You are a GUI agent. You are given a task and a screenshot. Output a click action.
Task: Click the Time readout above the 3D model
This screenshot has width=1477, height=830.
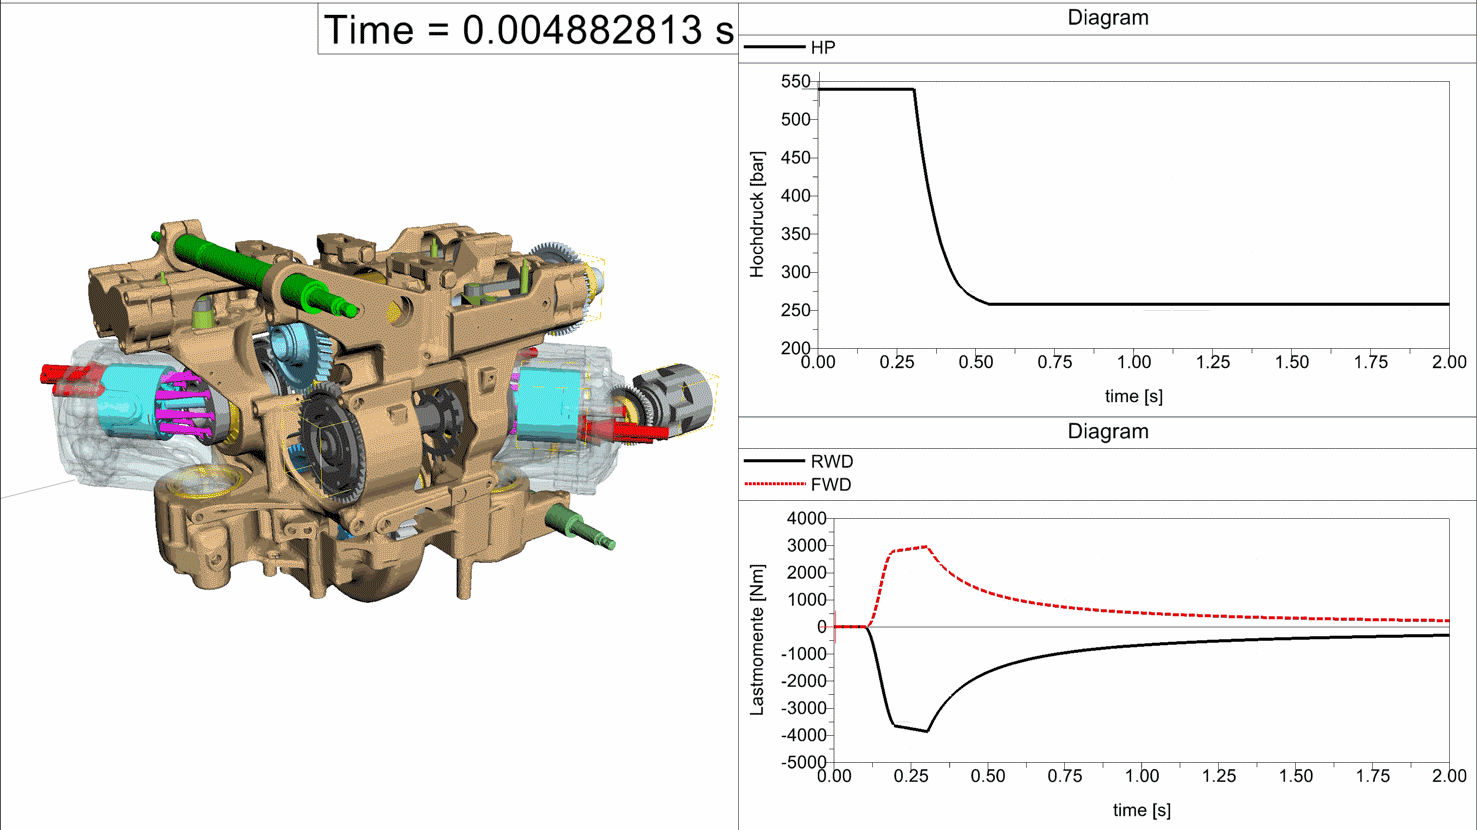point(528,30)
